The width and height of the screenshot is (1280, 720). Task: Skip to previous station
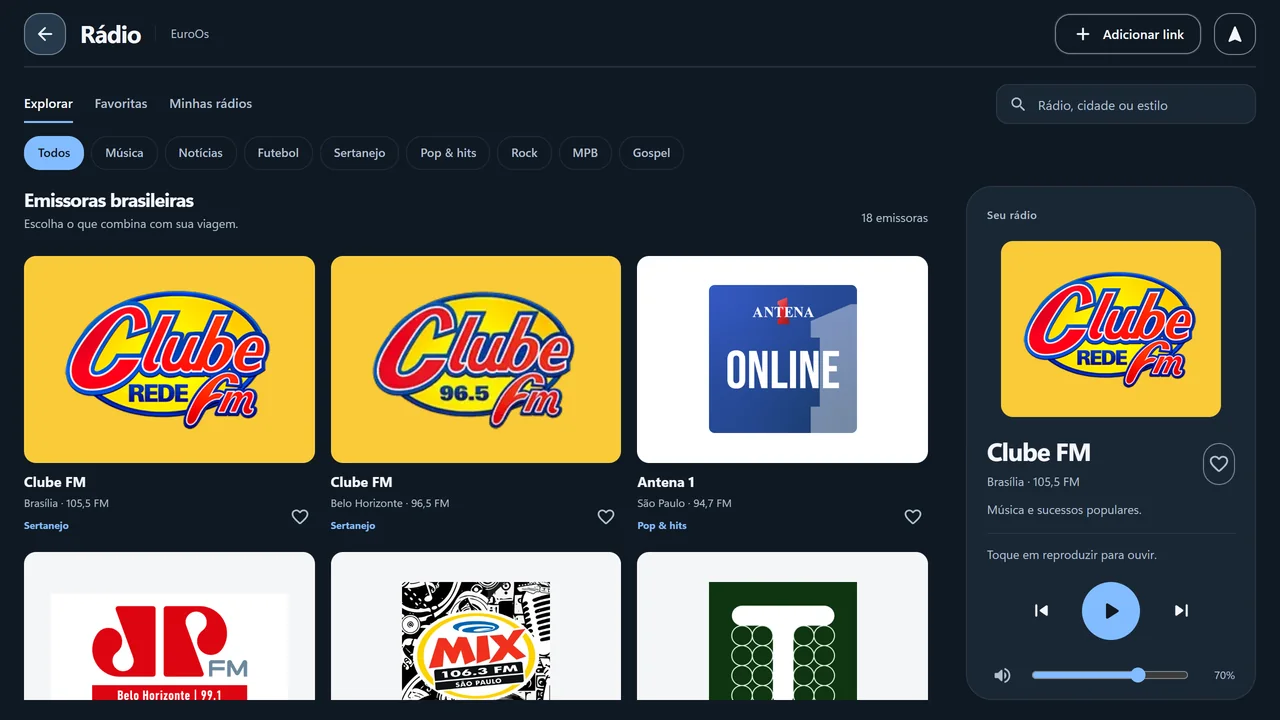pos(1041,610)
